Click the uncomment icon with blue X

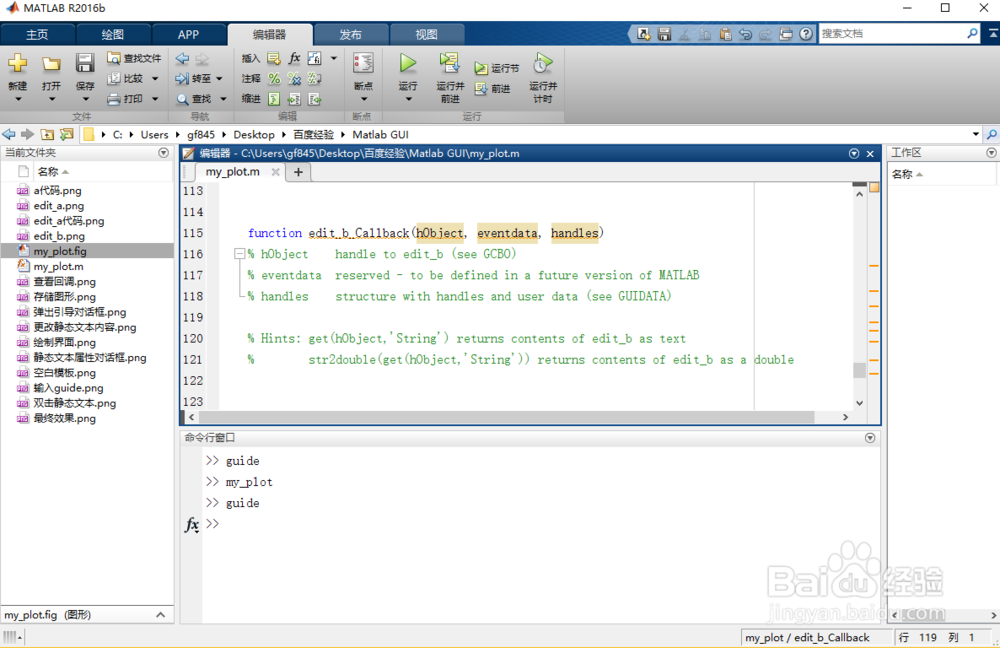click(294, 78)
